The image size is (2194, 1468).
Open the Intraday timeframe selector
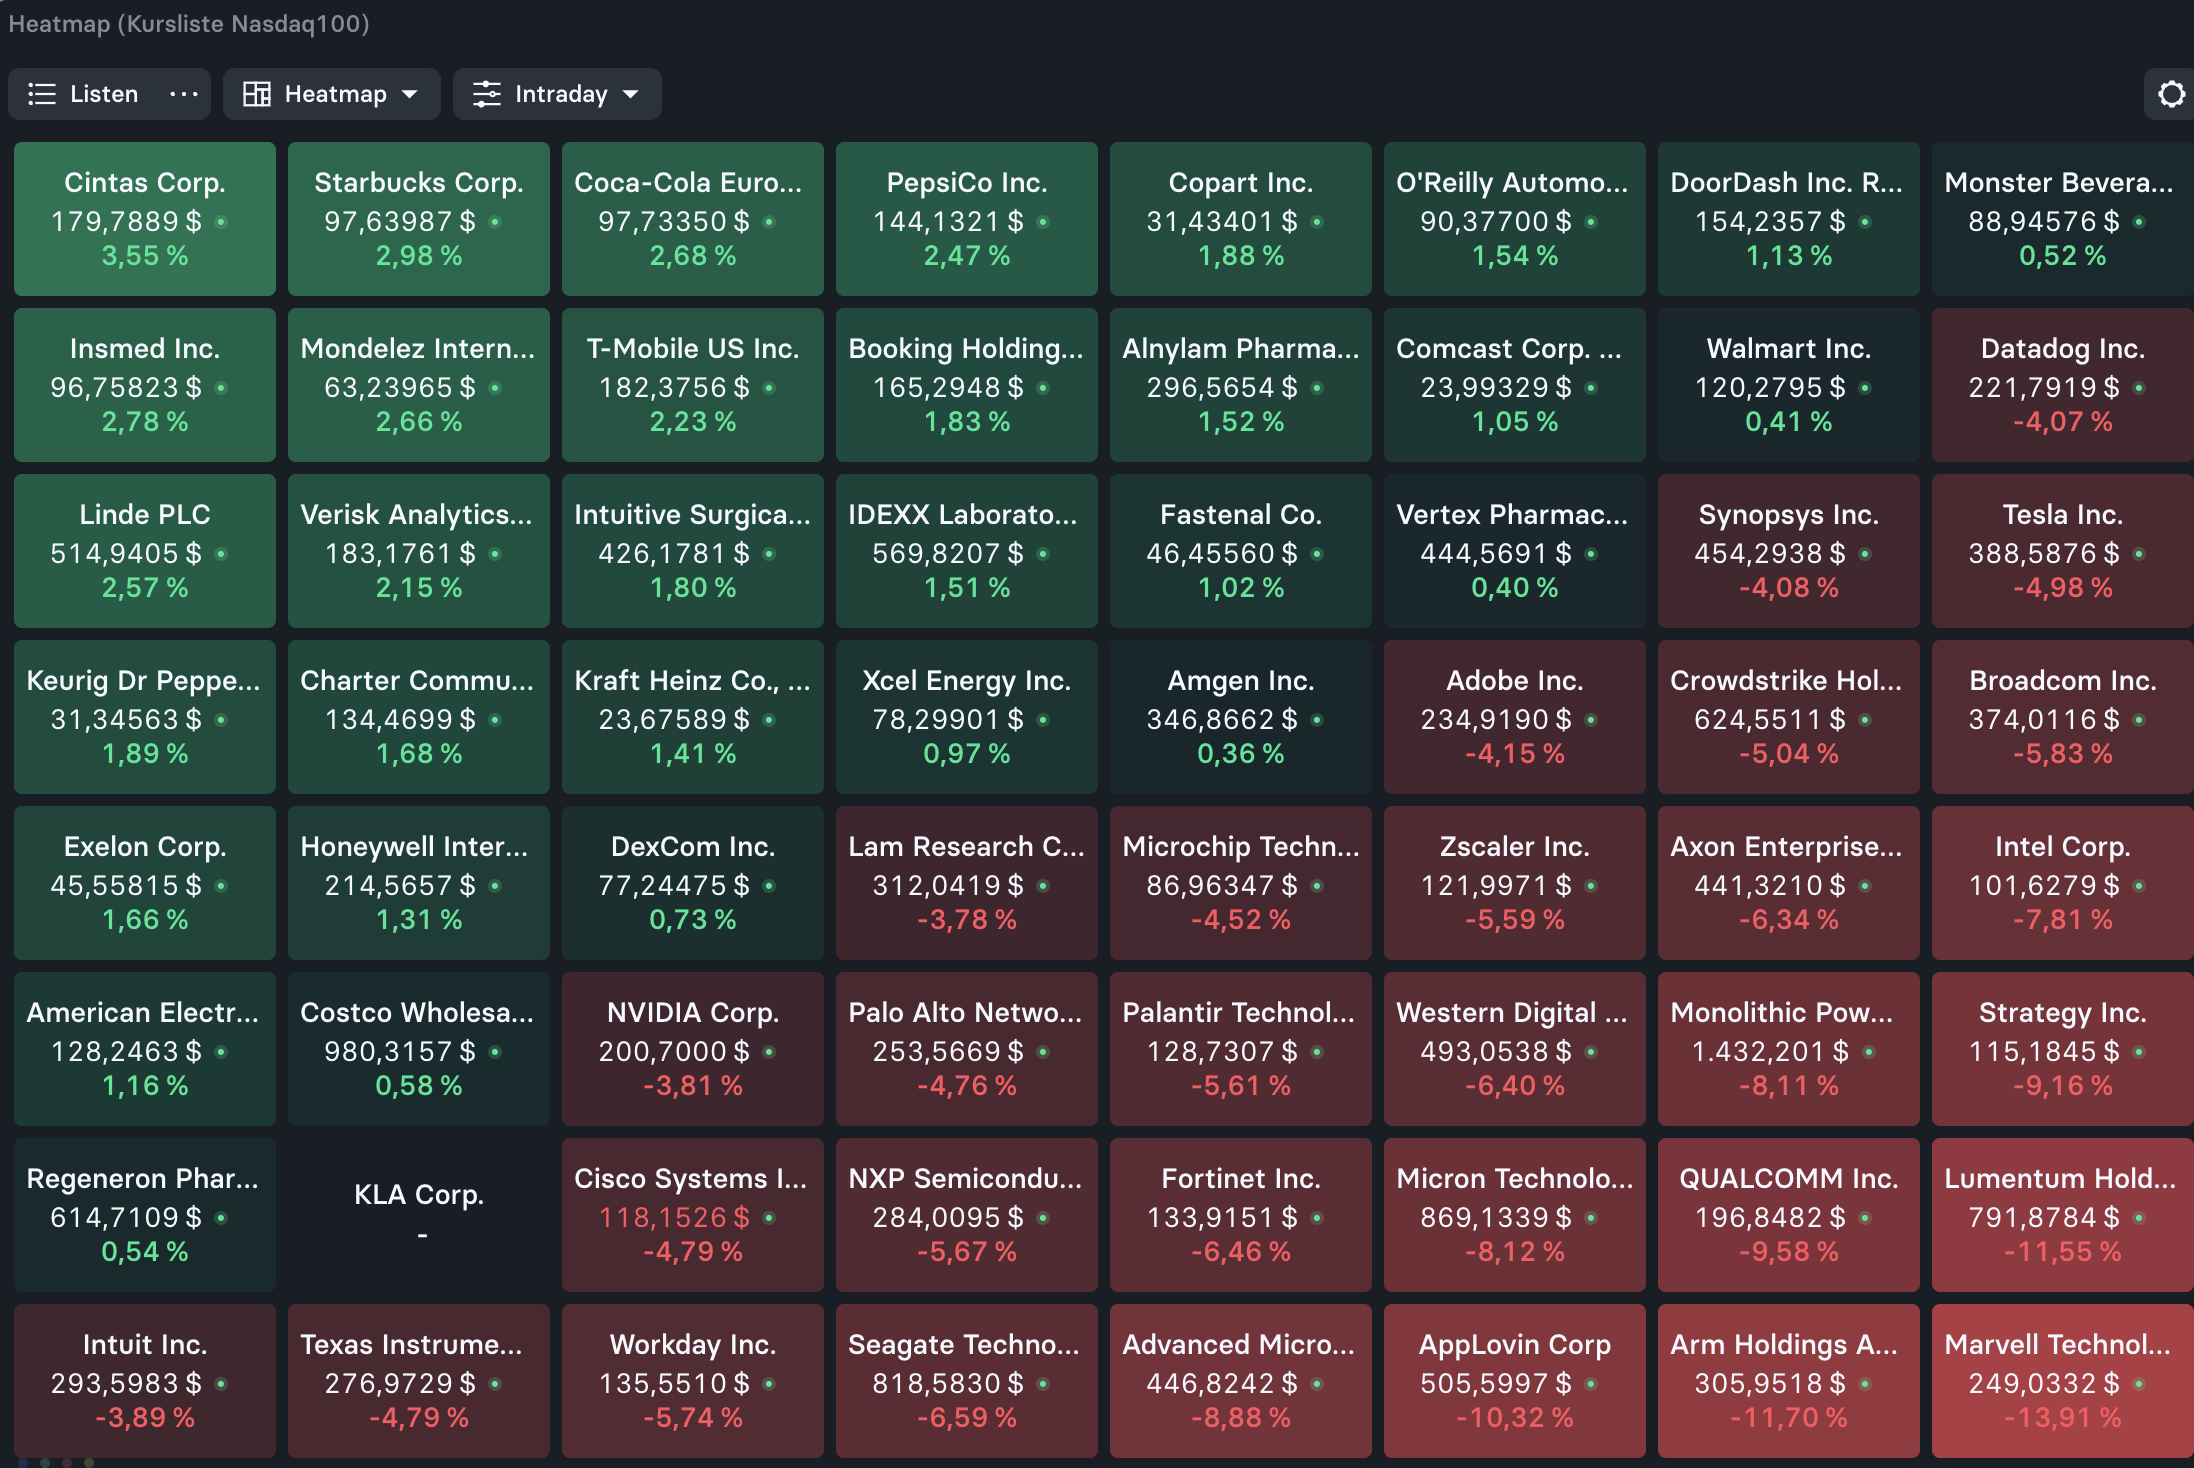click(x=557, y=94)
